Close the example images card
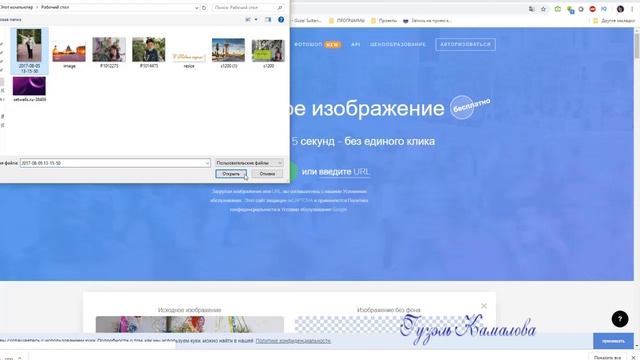 pos(484,306)
